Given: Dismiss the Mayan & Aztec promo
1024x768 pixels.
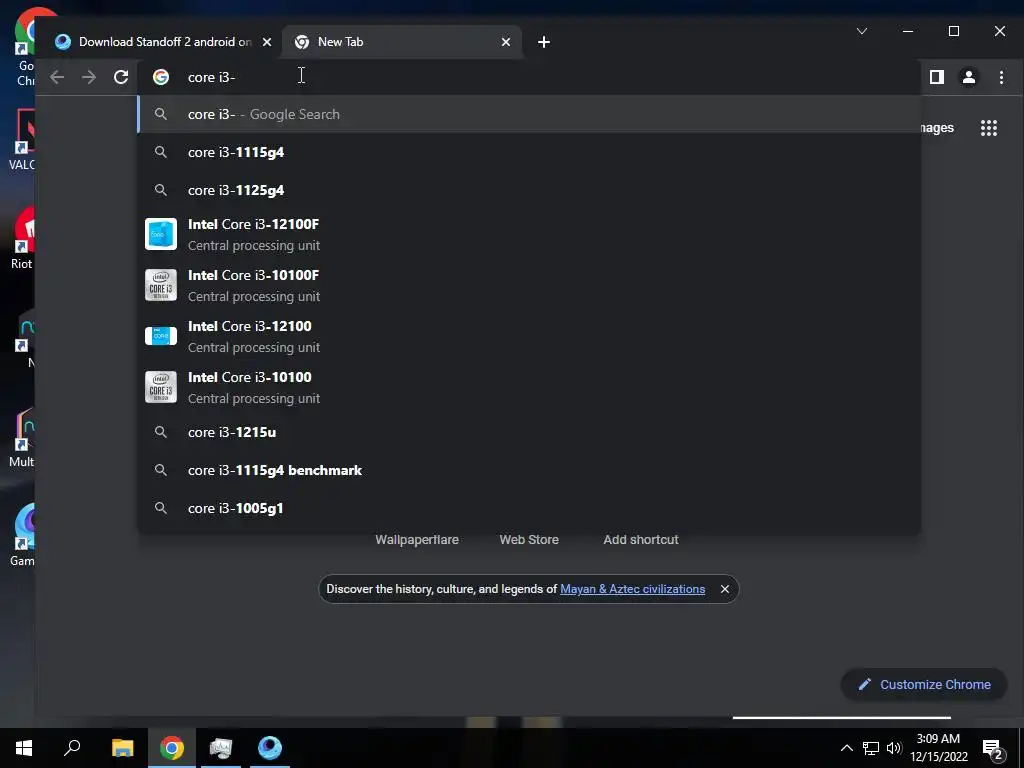Looking at the screenshot, I should [x=725, y=589].
